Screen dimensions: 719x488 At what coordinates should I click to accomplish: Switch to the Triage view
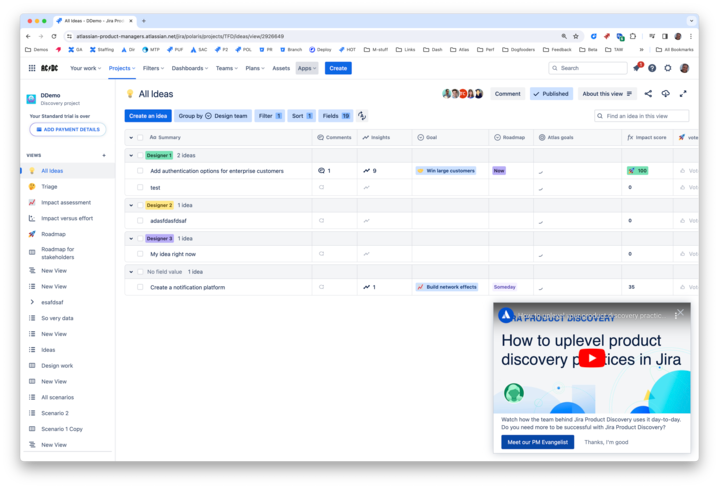[x=49, y=187]
